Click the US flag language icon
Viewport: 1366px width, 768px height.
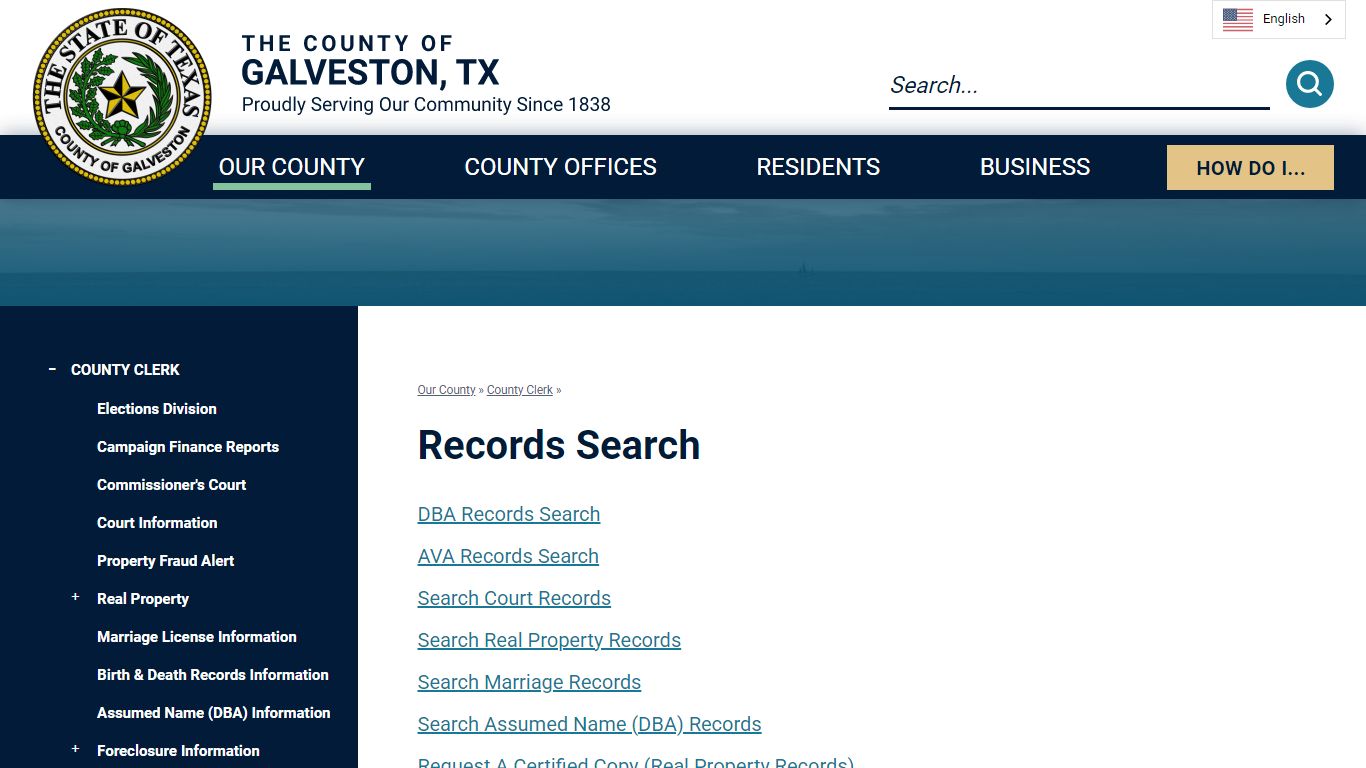(x=1237, y=19)
